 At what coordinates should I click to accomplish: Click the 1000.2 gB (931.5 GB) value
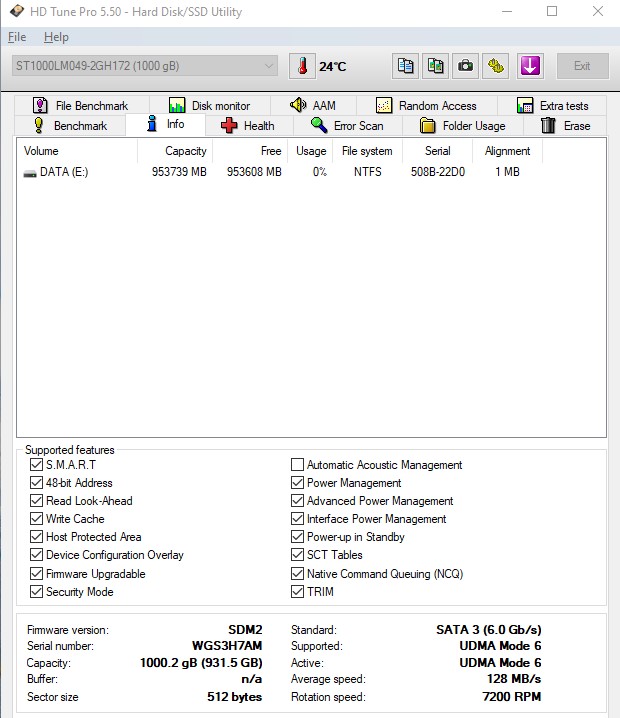pos(201,663)
